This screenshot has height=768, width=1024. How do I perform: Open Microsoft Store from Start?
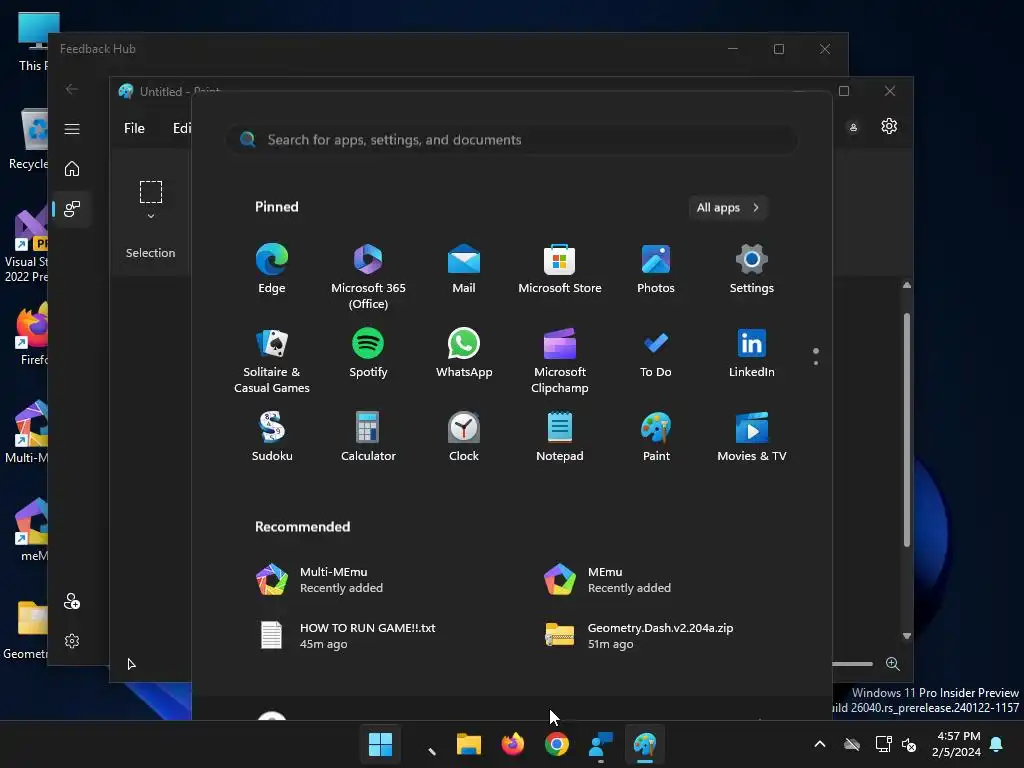pos(560,269)
